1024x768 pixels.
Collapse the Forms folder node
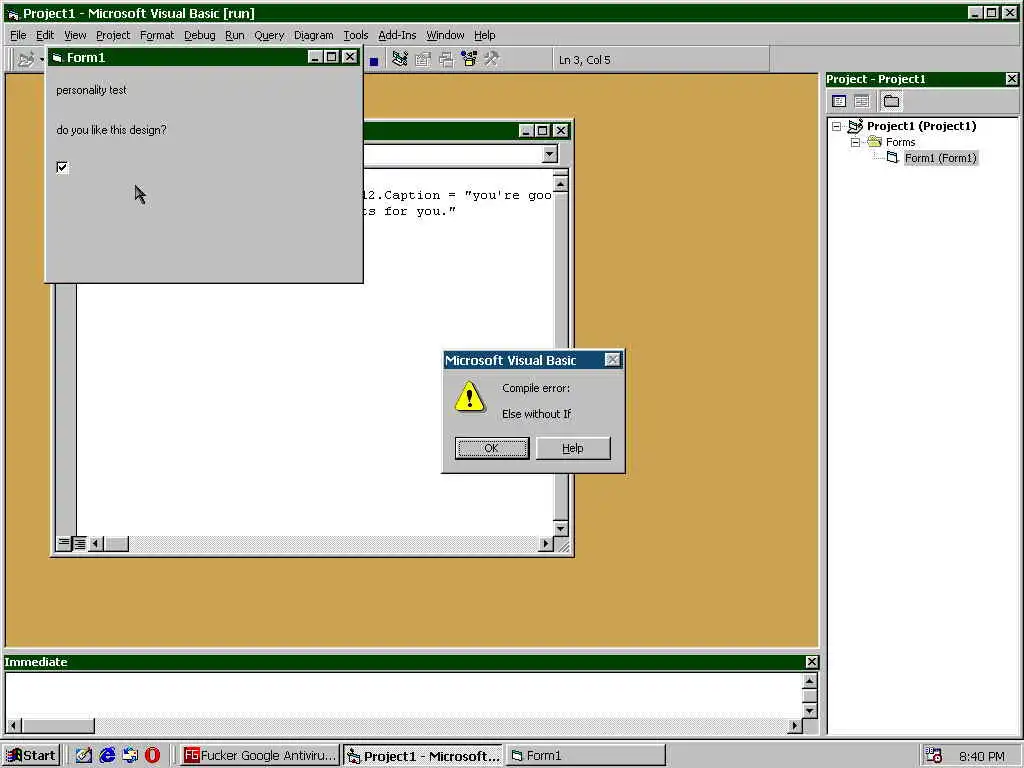tap(855, 142)
